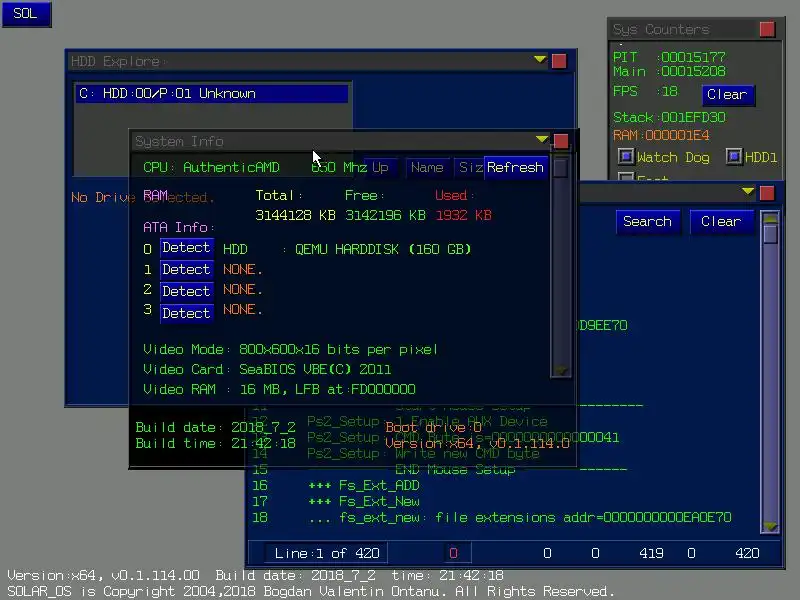Click the Used 1932 KB value
This screenshot has width=800, height=600.
pyautogui.click(x=464, y=215)
